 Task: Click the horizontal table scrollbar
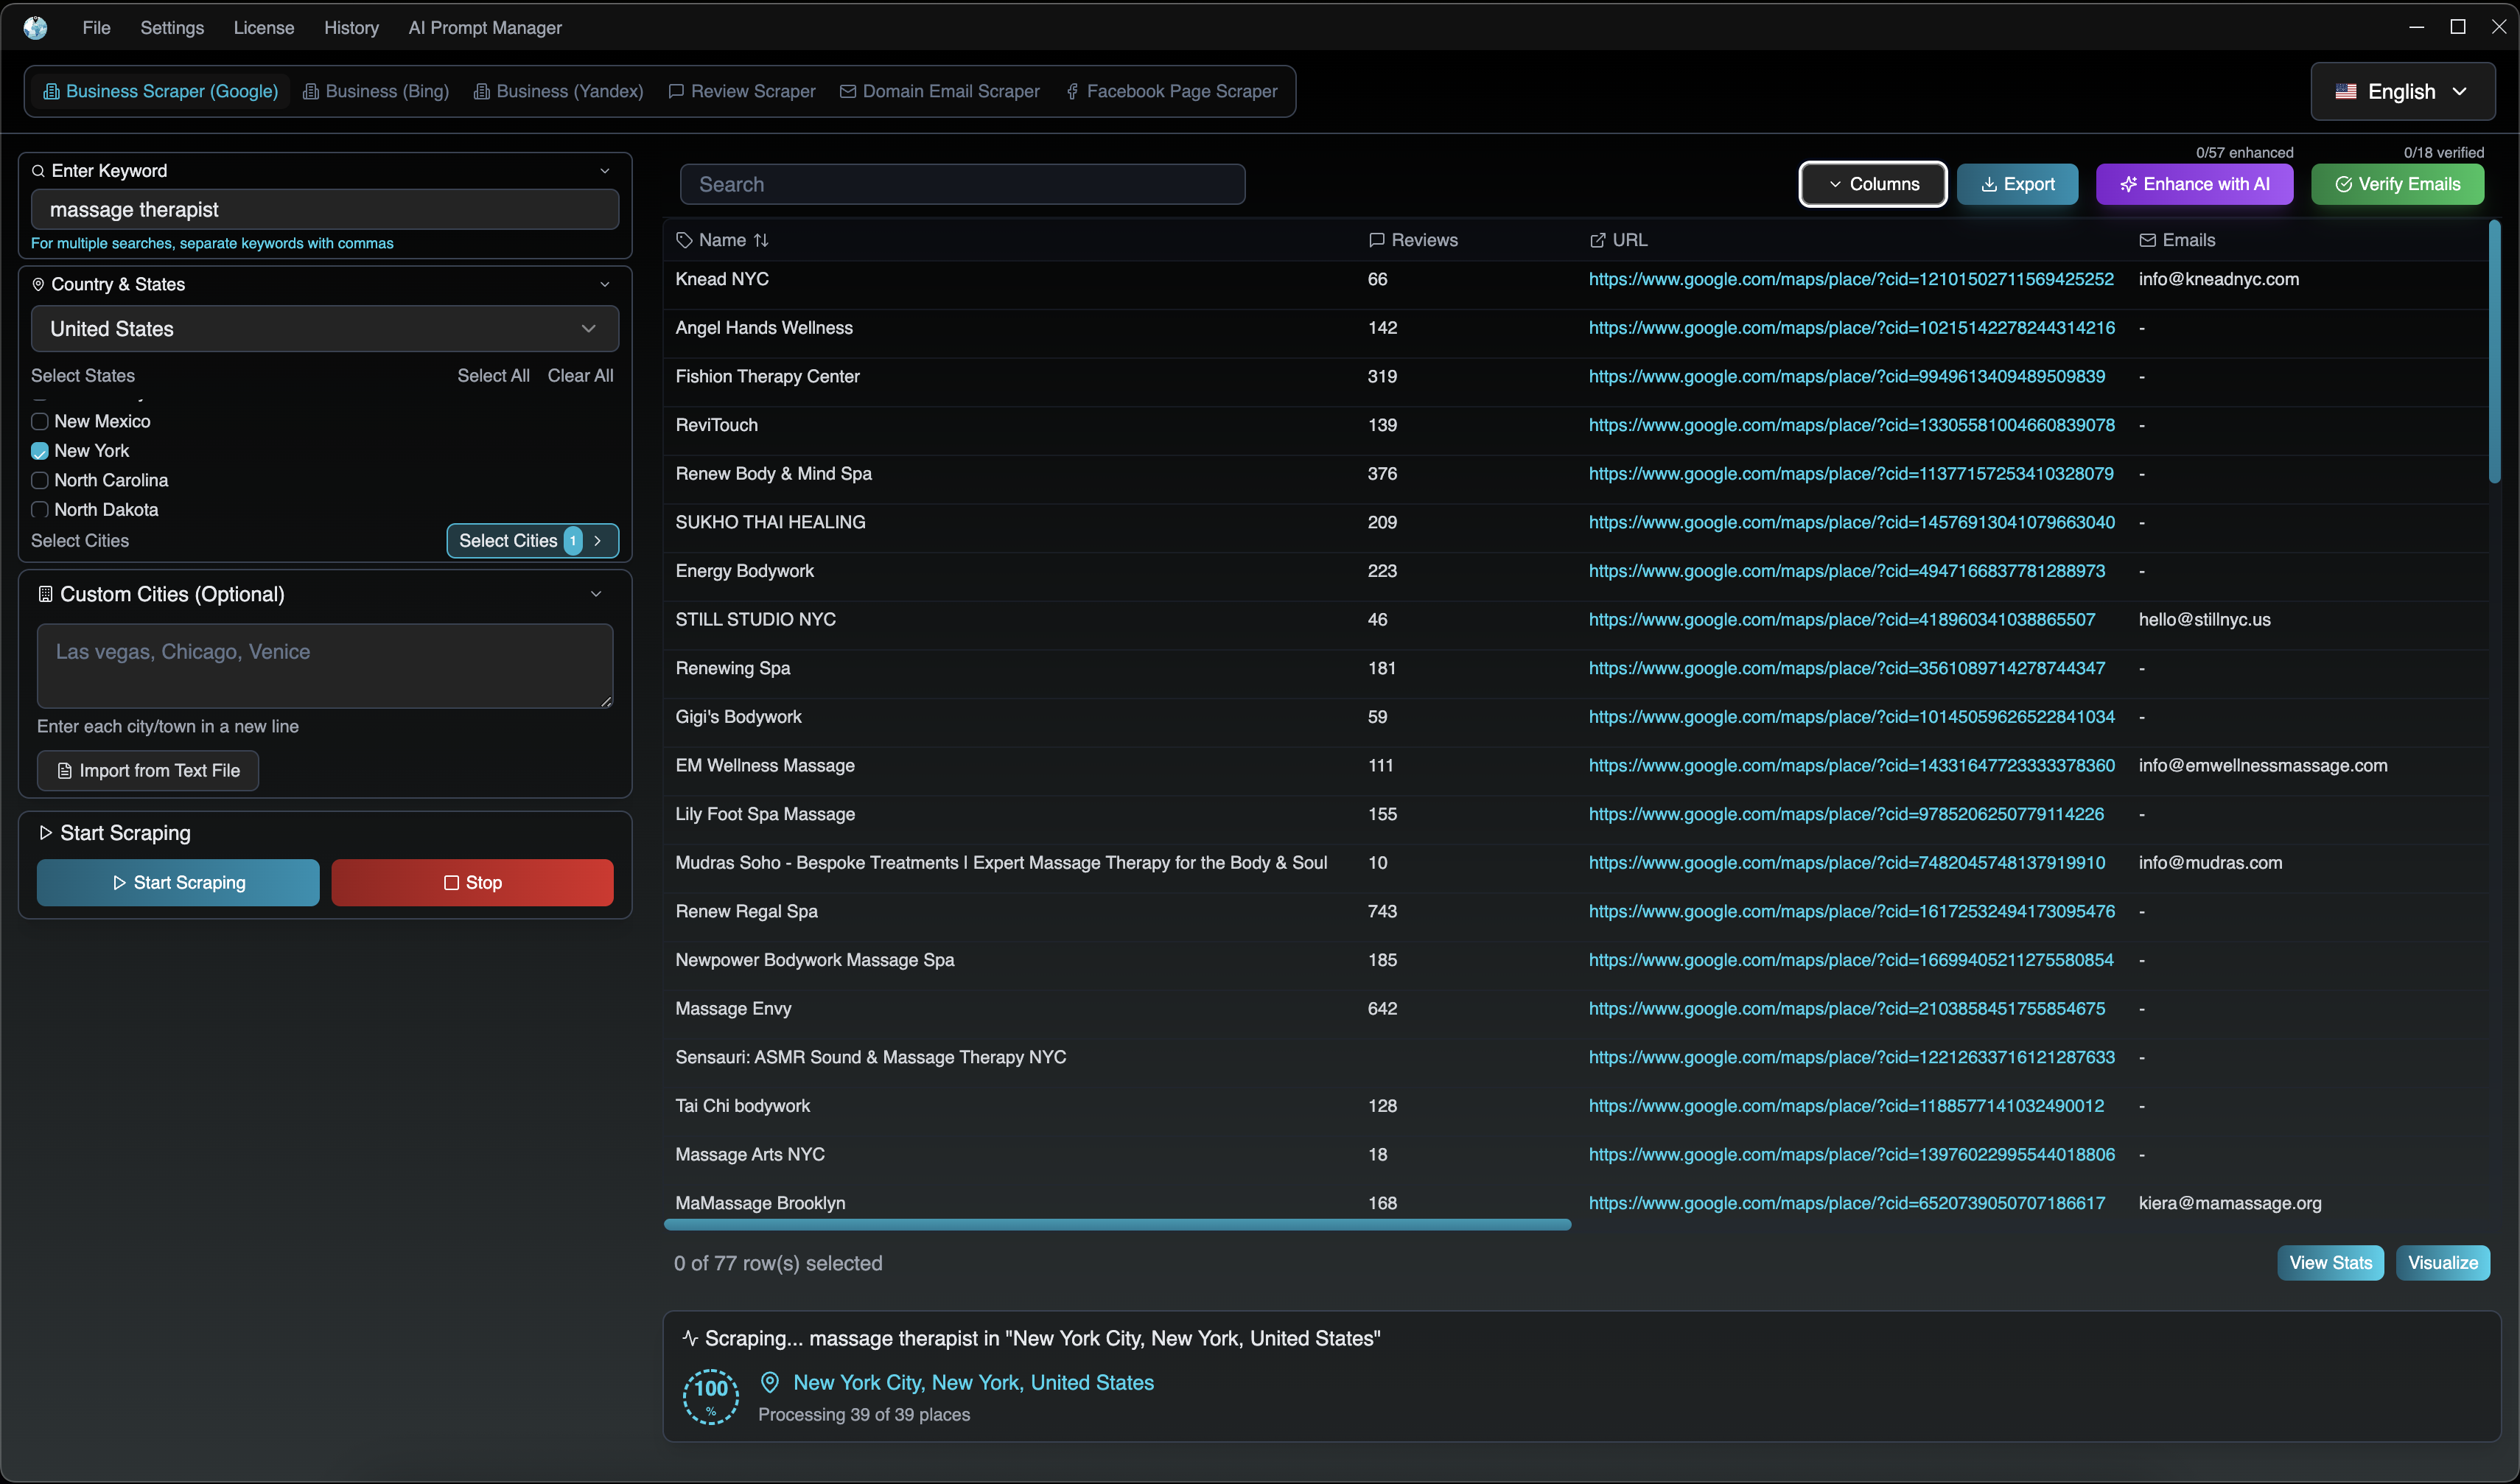pos(1117,1224)
